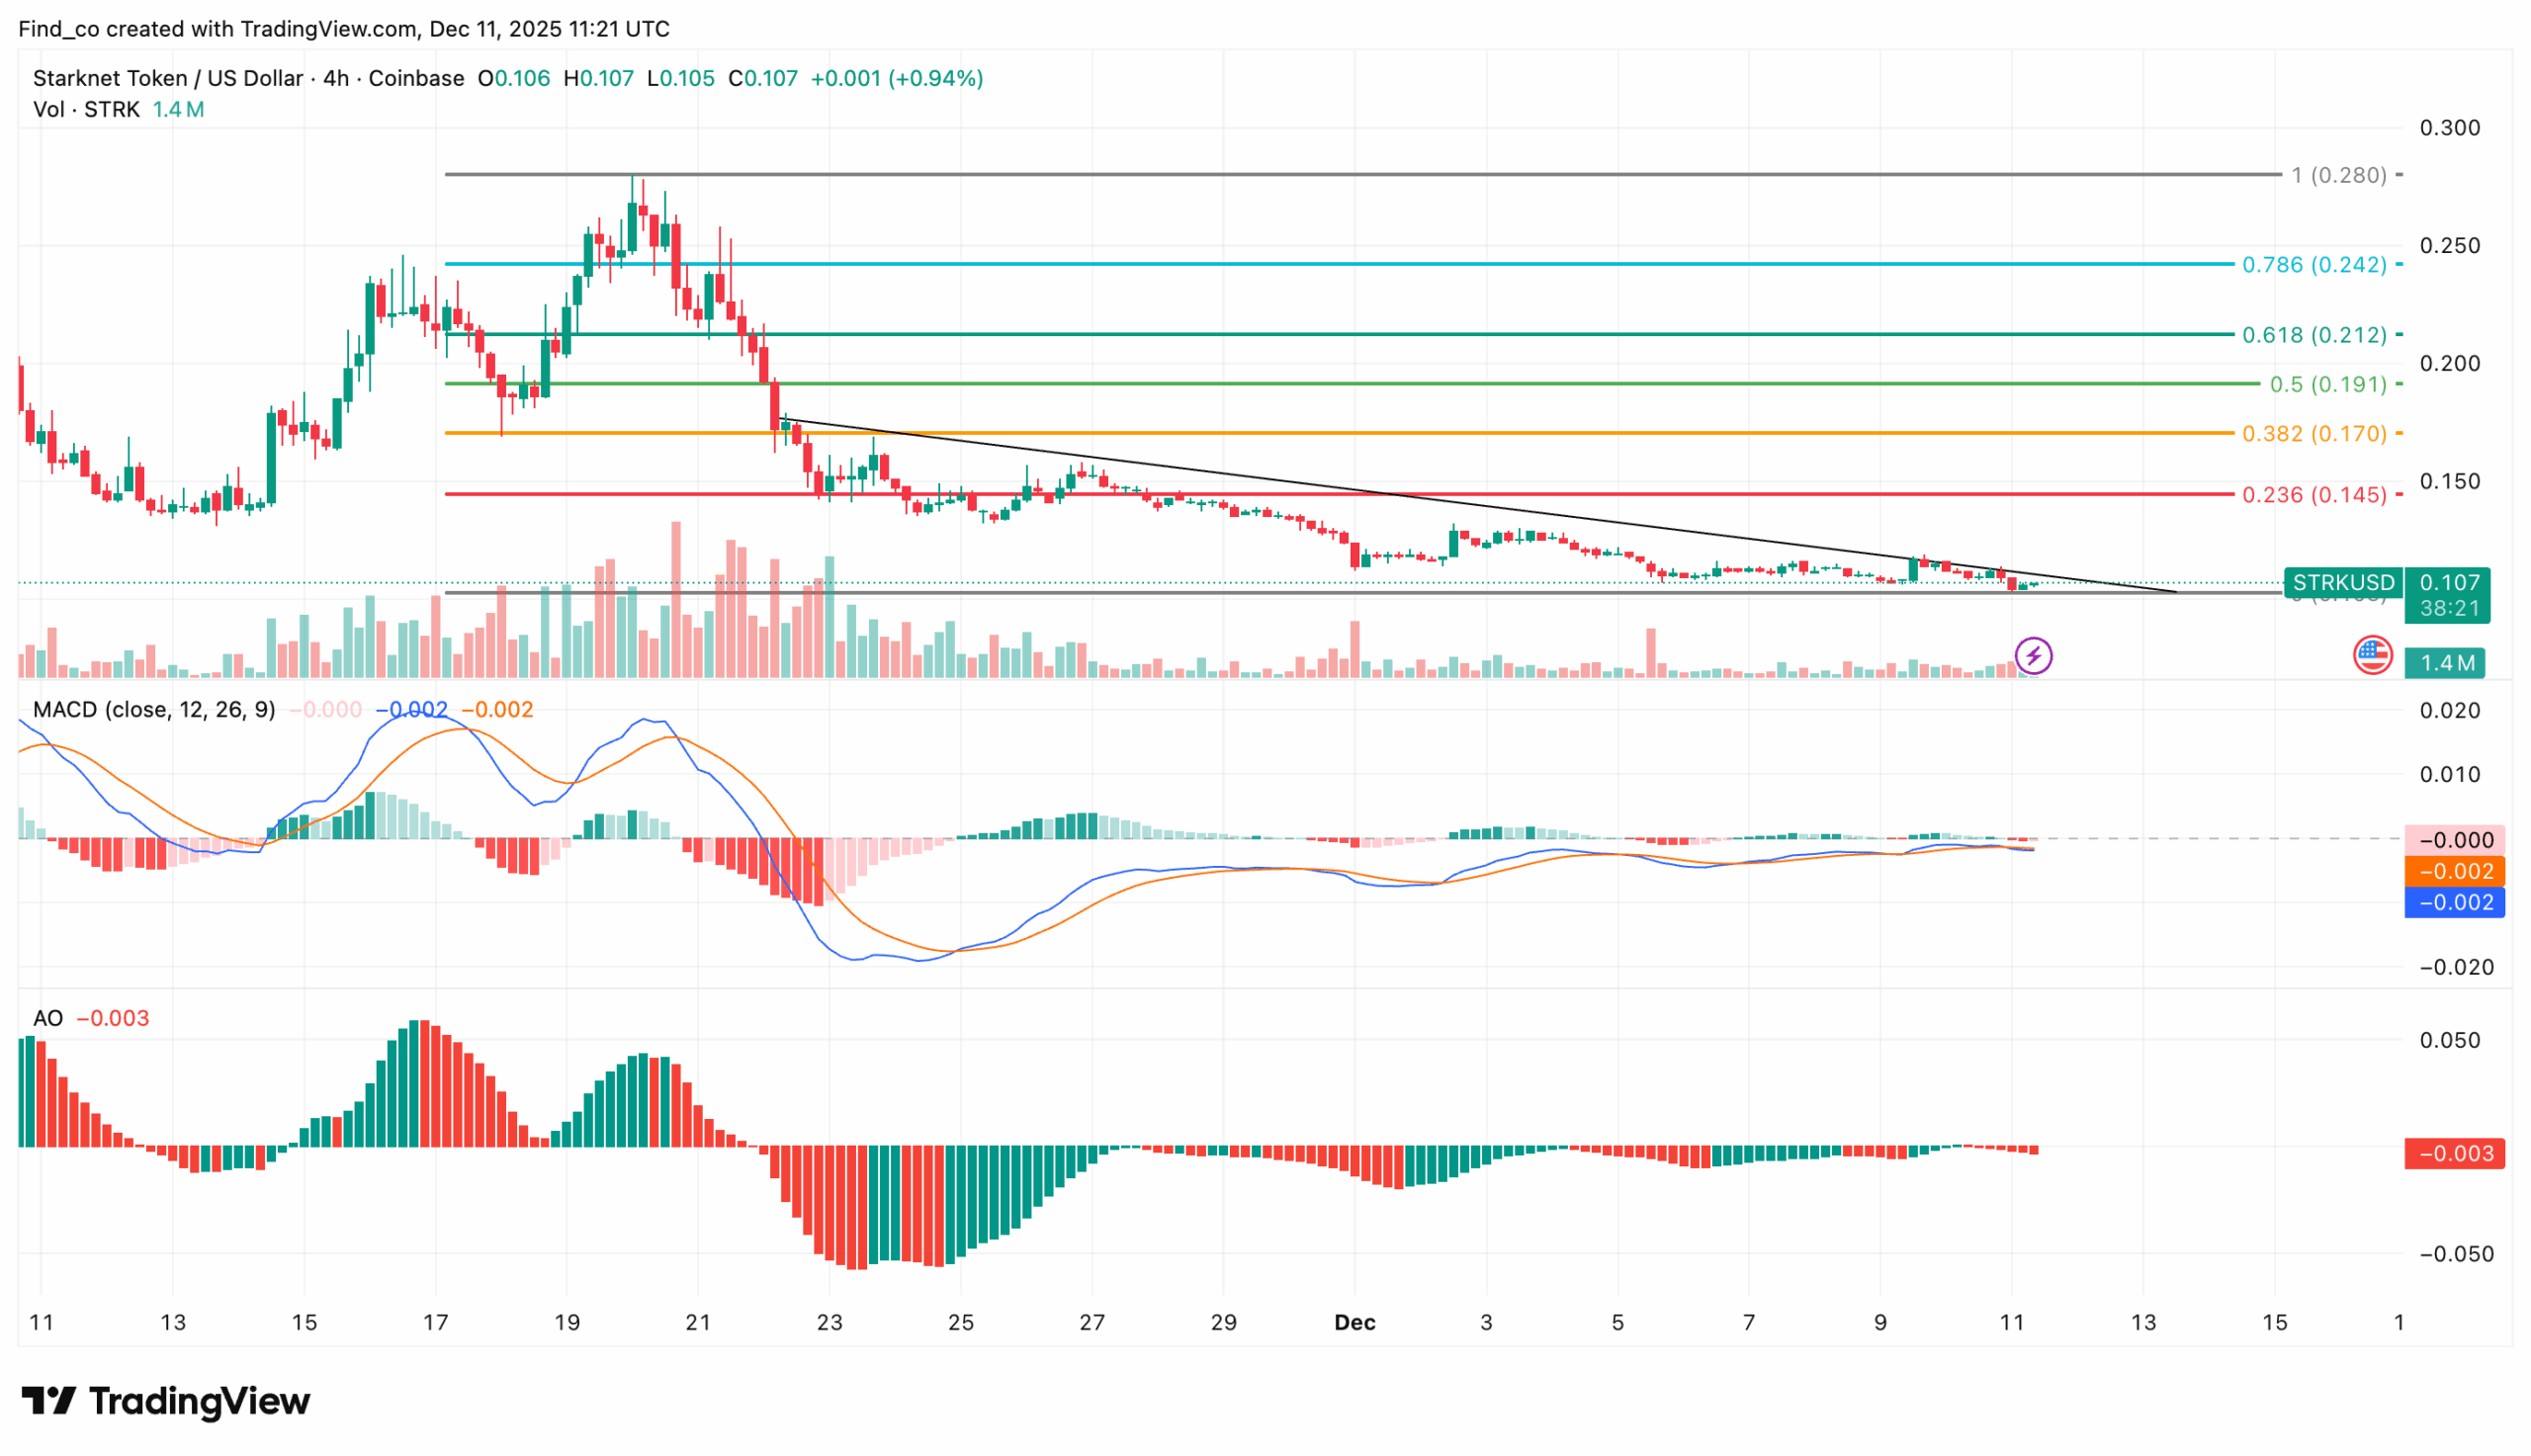This screenshot has width=2531, height=1456.
Task: Click the '7' date axis label
Action: tap(1748, 1322)
